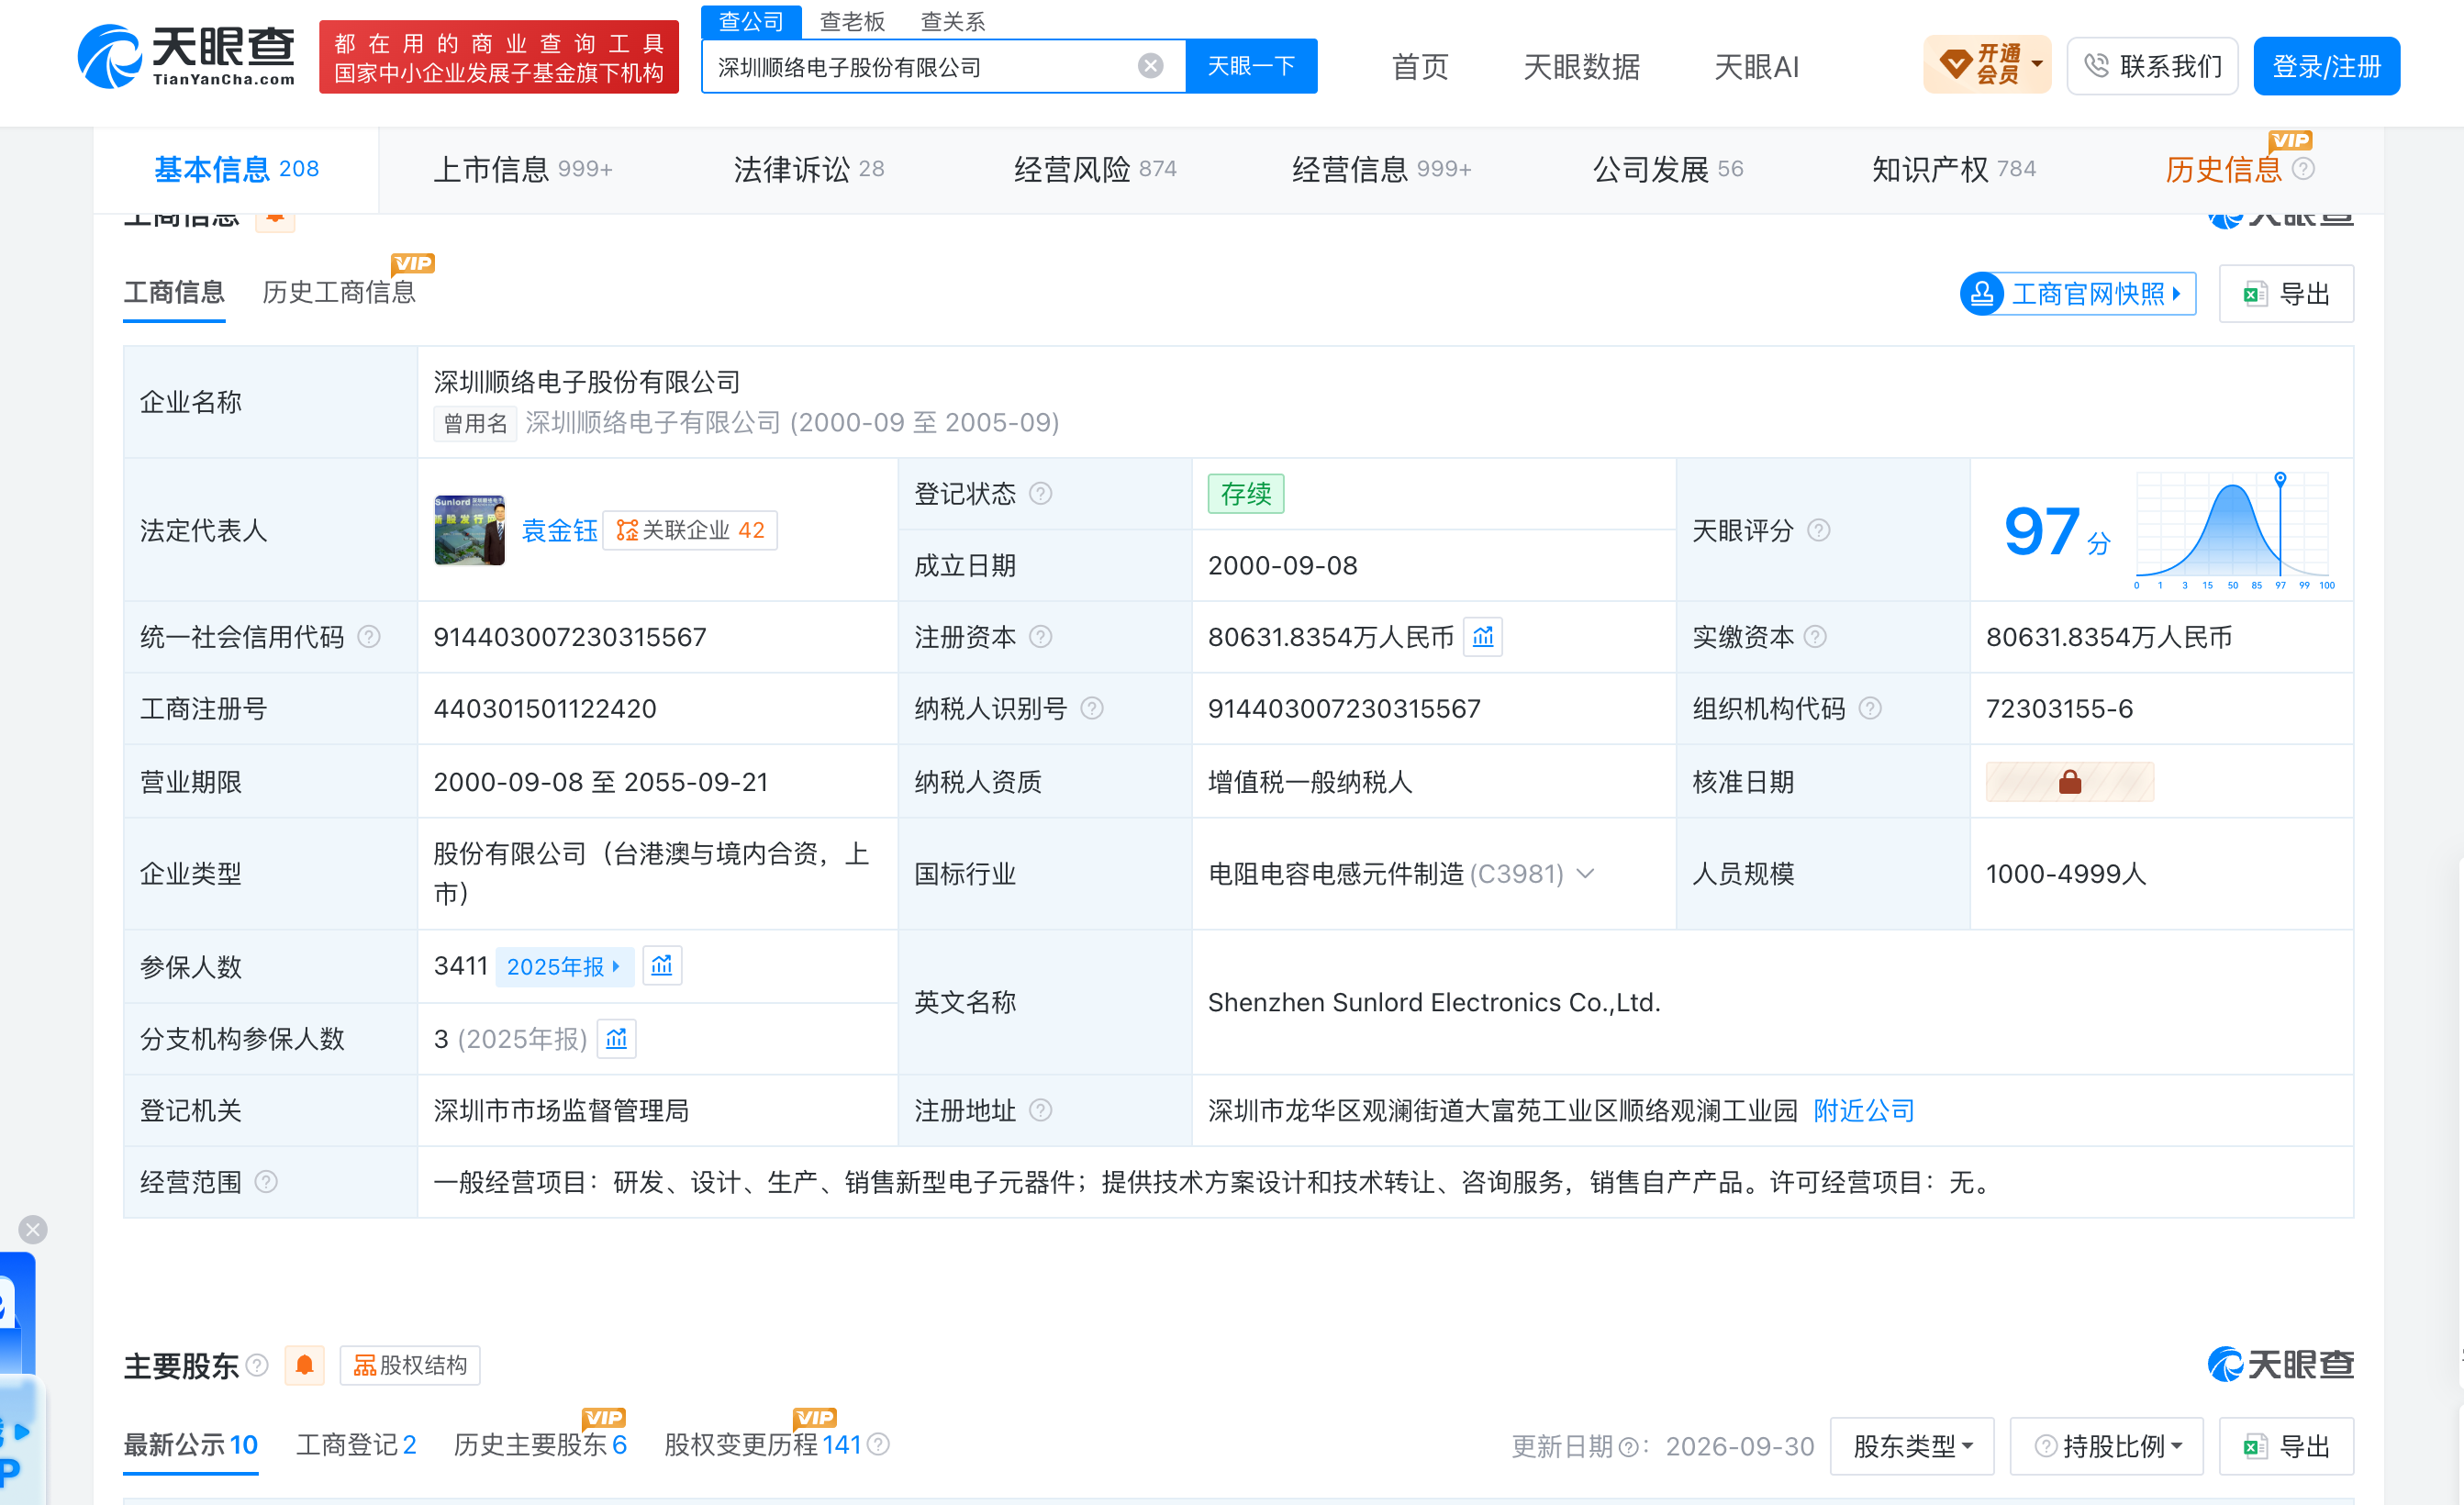Open 工商官网快照 snapshot

2078,294
